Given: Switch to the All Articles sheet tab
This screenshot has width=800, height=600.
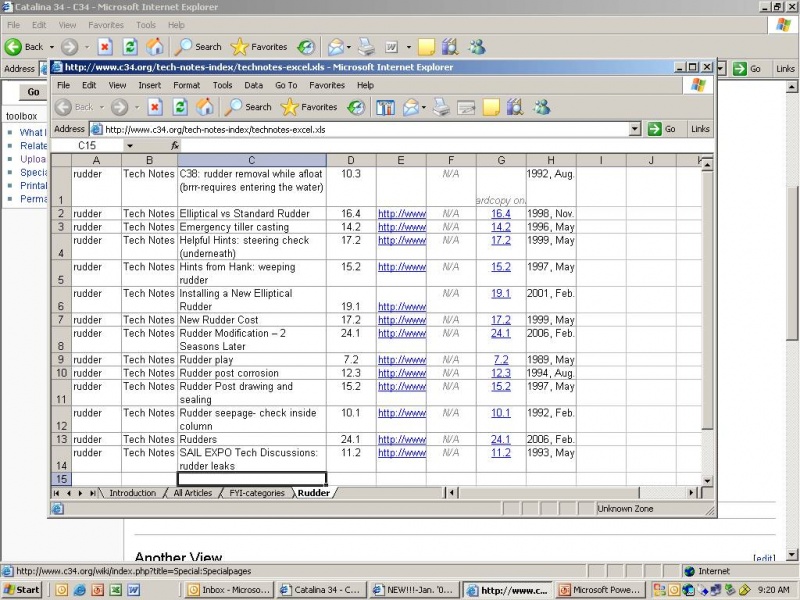Looking at the screenshot, I should [192, 493].
